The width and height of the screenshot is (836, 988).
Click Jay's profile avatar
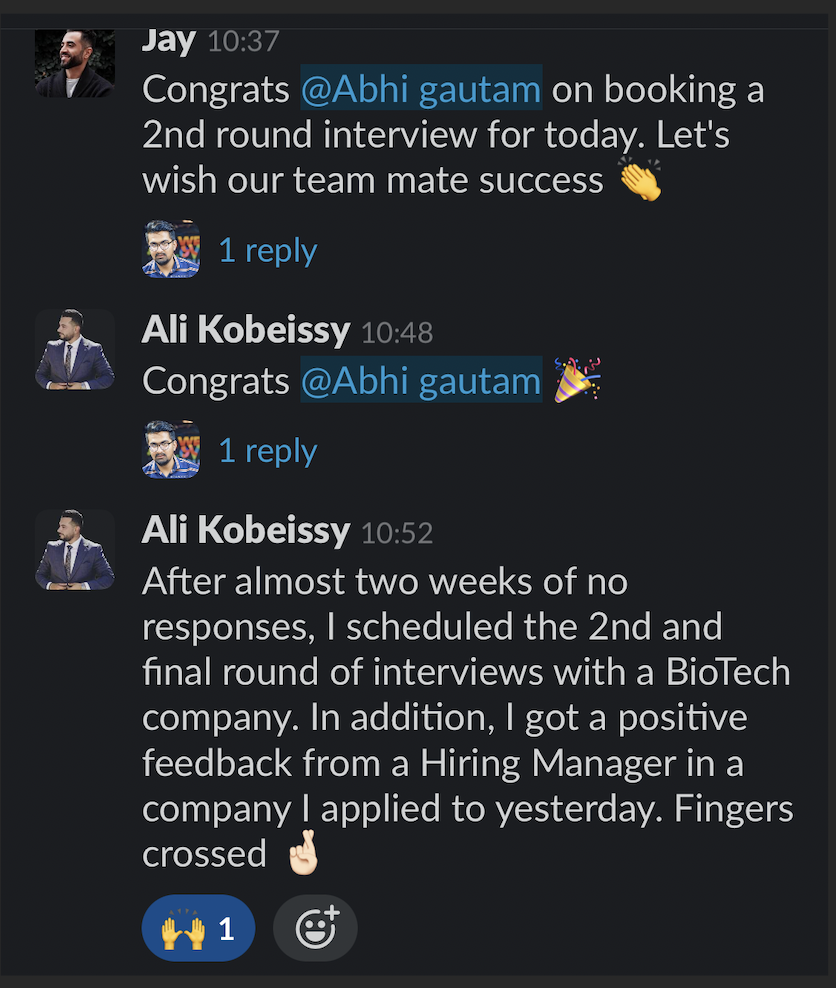pyautogui.click(x=74, y=64)
